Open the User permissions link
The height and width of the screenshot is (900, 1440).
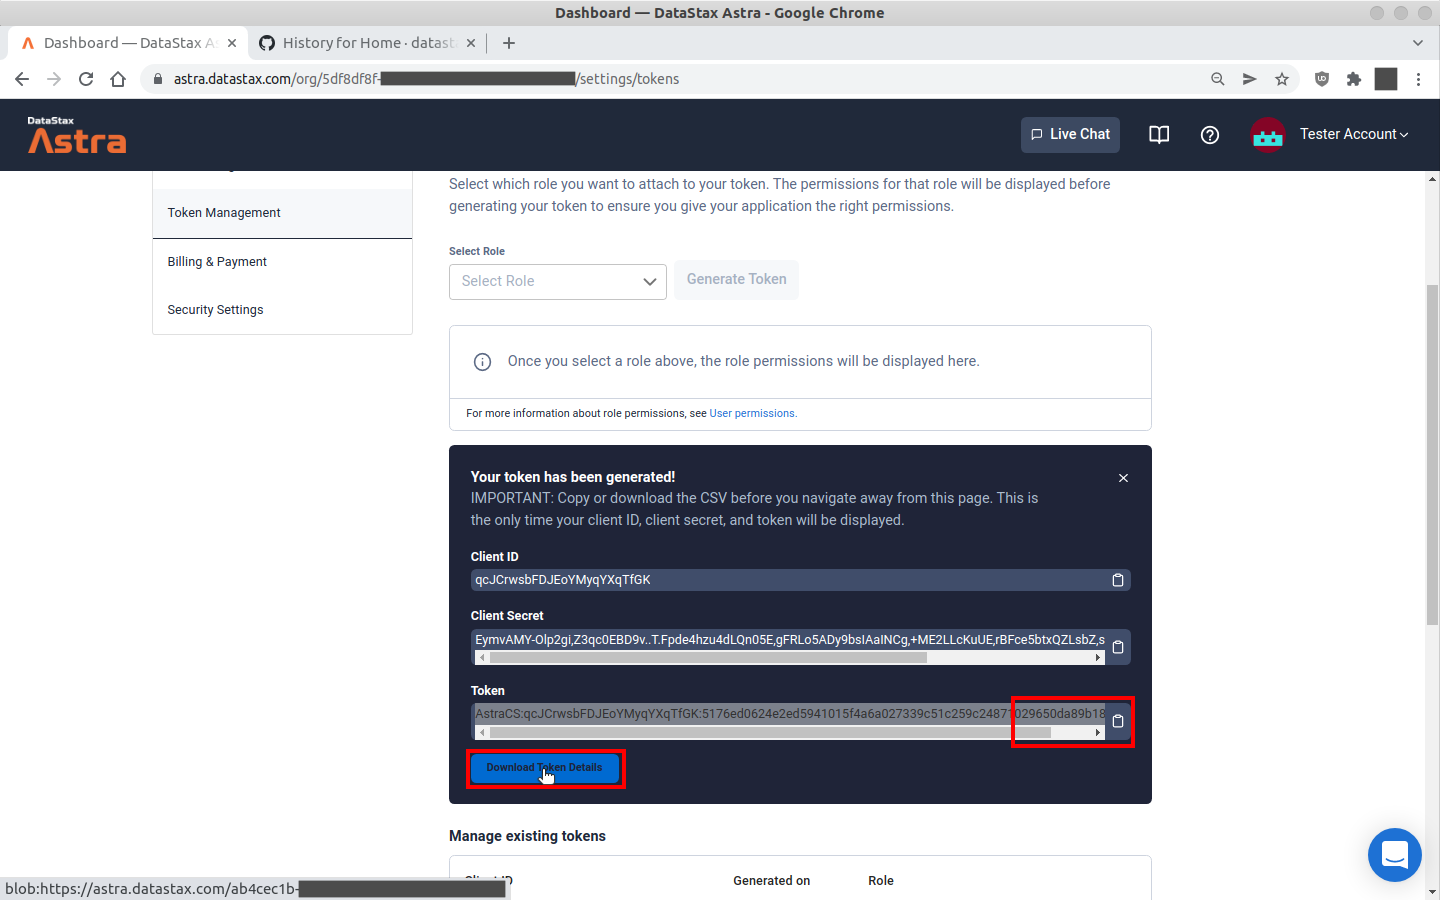point(752,413)
